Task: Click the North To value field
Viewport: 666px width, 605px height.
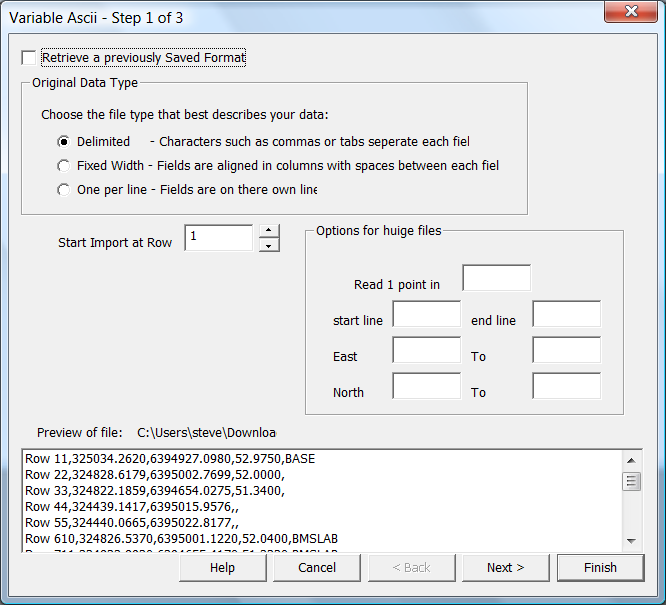Action: (566, 386)
